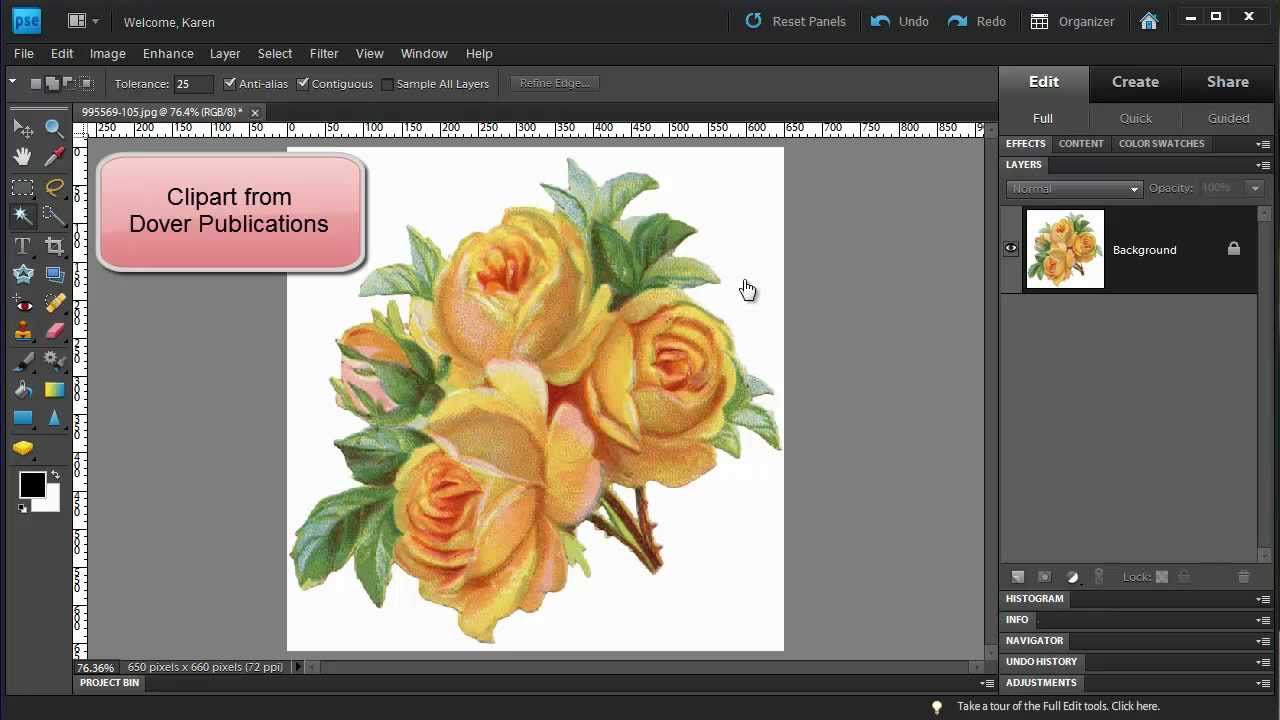1280x720 pixels.
Task: Expand the Adjustments panel
Action: click(x=1041, y=683)
